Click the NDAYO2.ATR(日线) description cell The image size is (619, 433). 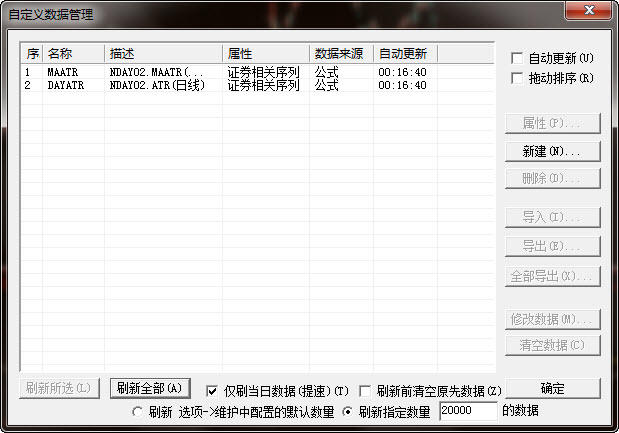click(157, 86)
